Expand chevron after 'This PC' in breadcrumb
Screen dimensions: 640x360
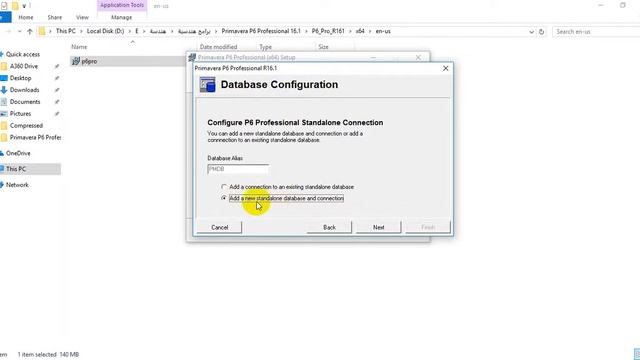click(x=81, y=31)
